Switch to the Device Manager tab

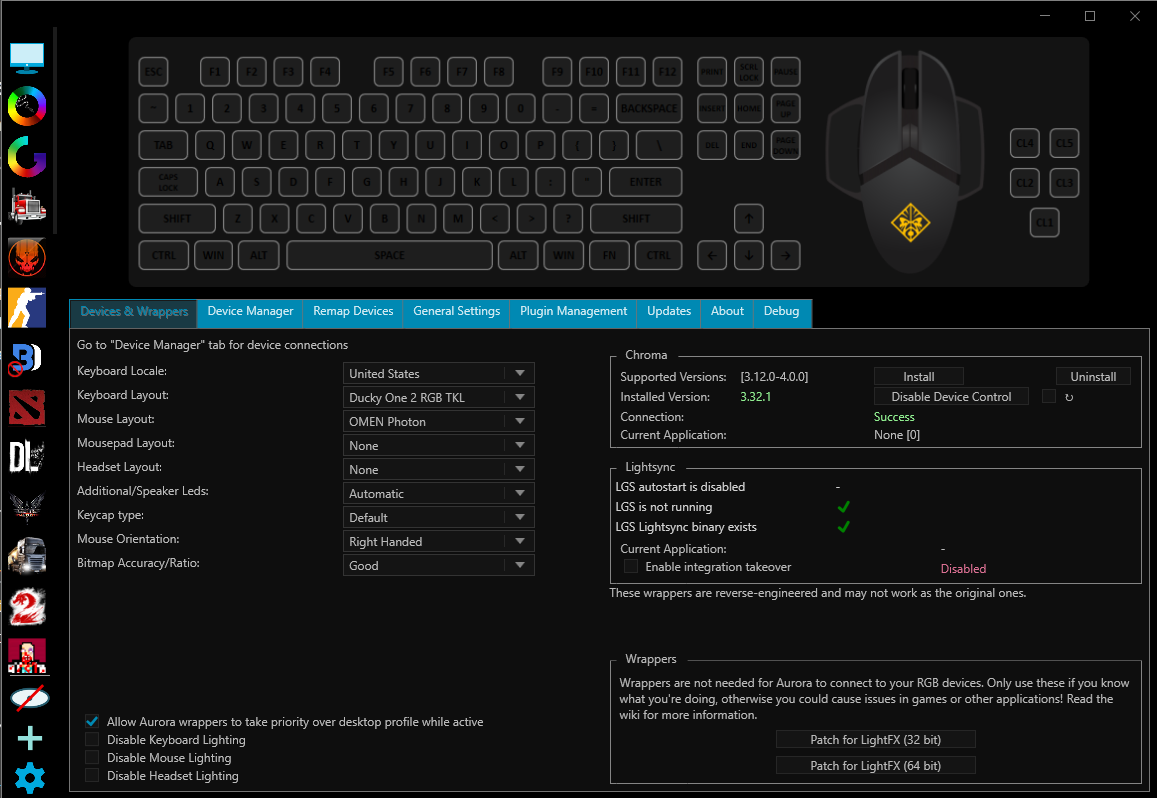pyautogui.click(x=249, y=311)
